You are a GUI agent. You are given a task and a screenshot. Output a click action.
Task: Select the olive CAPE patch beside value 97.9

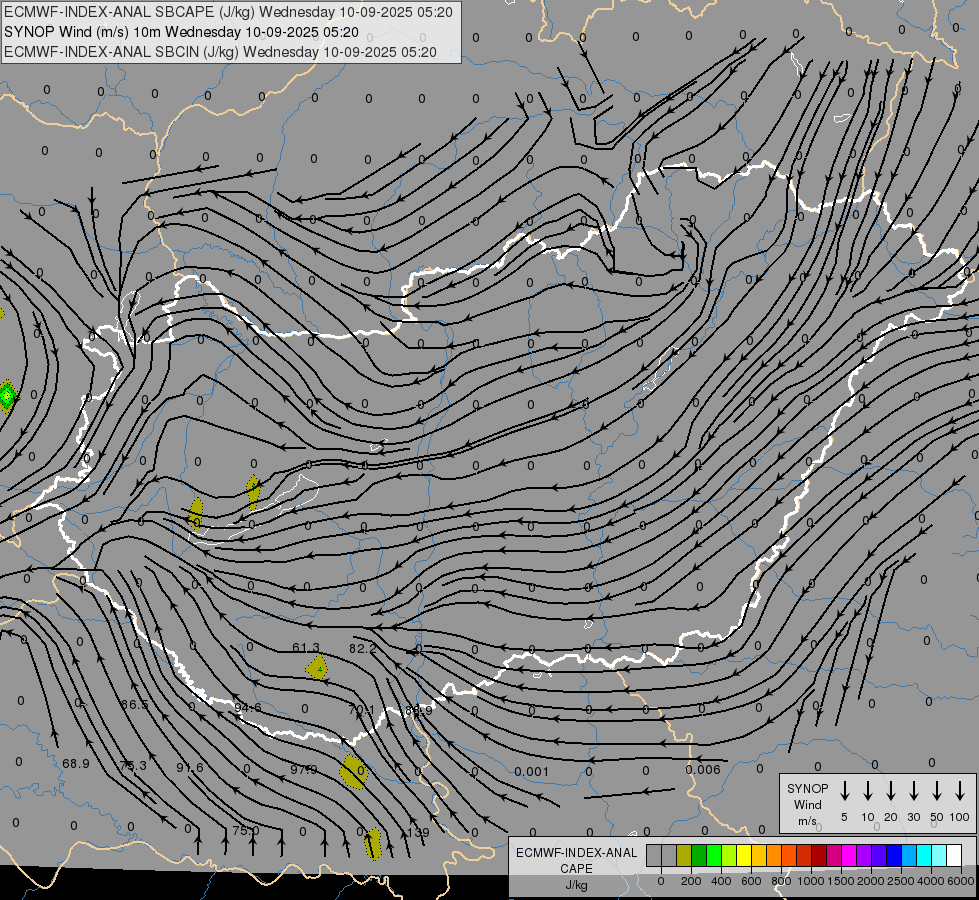(354, 772)
